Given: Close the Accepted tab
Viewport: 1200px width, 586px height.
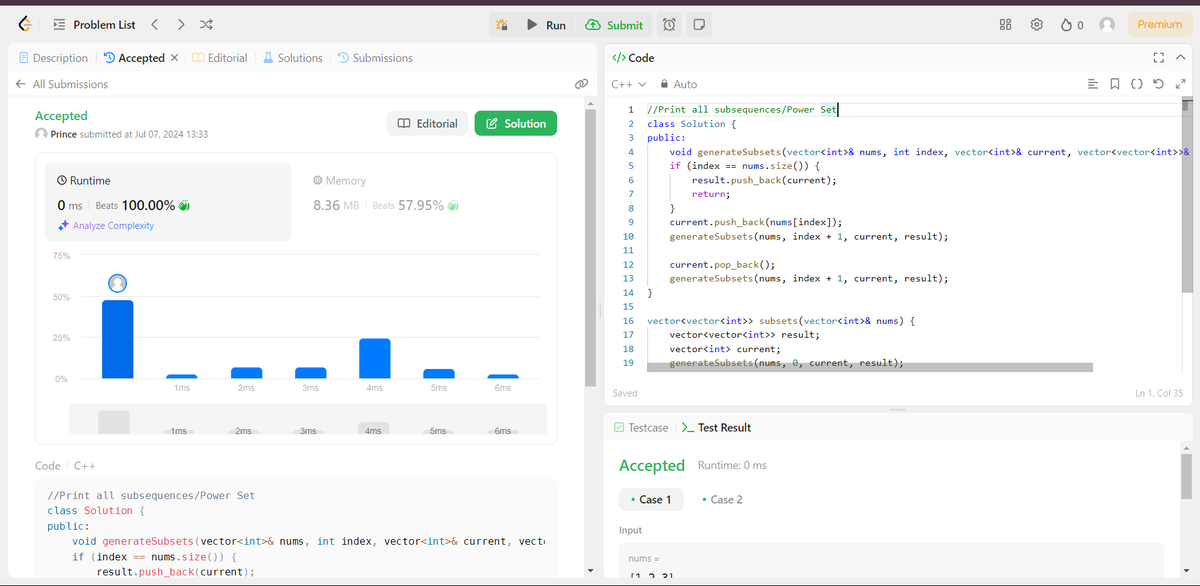Looking at the screenshot, I should [x=175, y=58].
